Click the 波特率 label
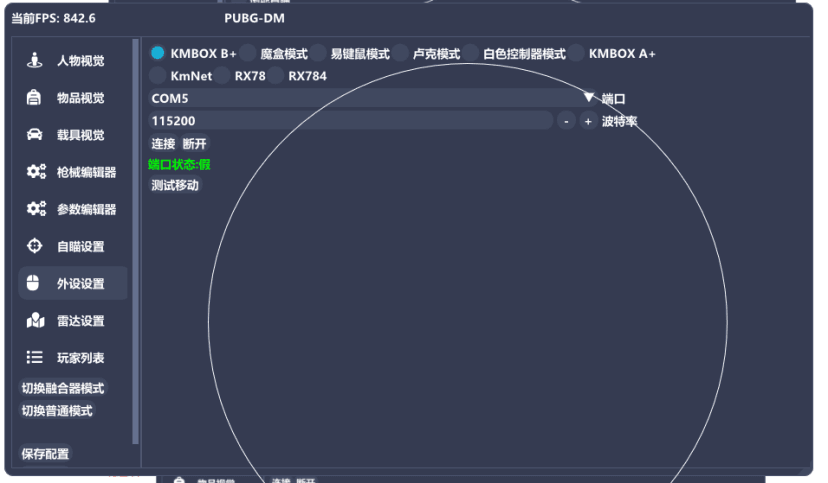 click(619, 121)
